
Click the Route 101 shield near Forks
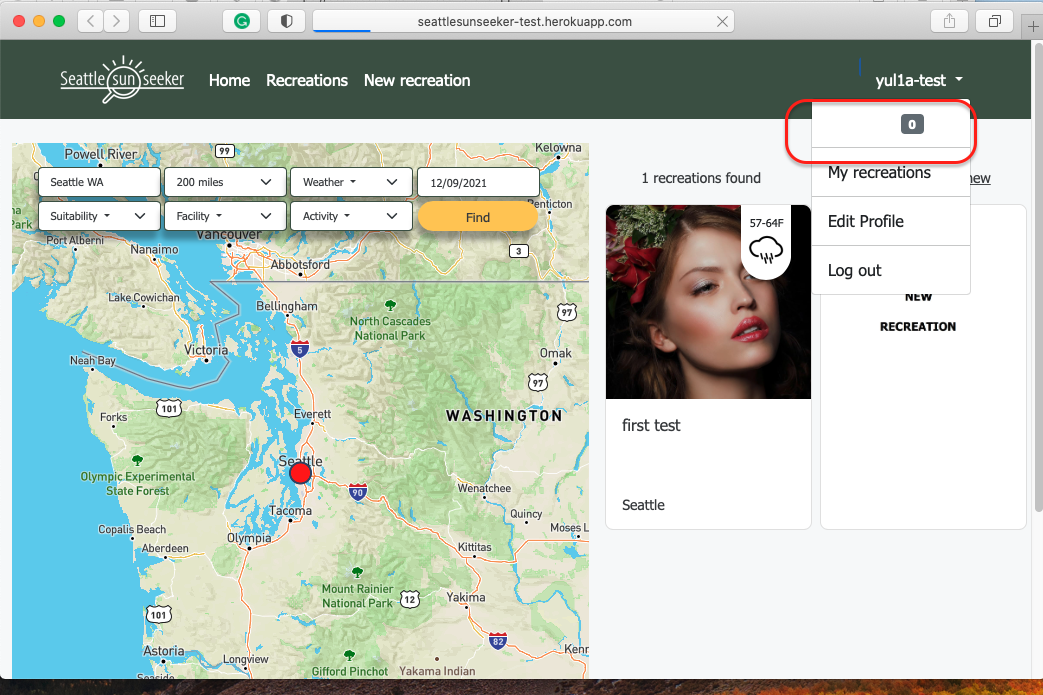(x=169, y=408)
